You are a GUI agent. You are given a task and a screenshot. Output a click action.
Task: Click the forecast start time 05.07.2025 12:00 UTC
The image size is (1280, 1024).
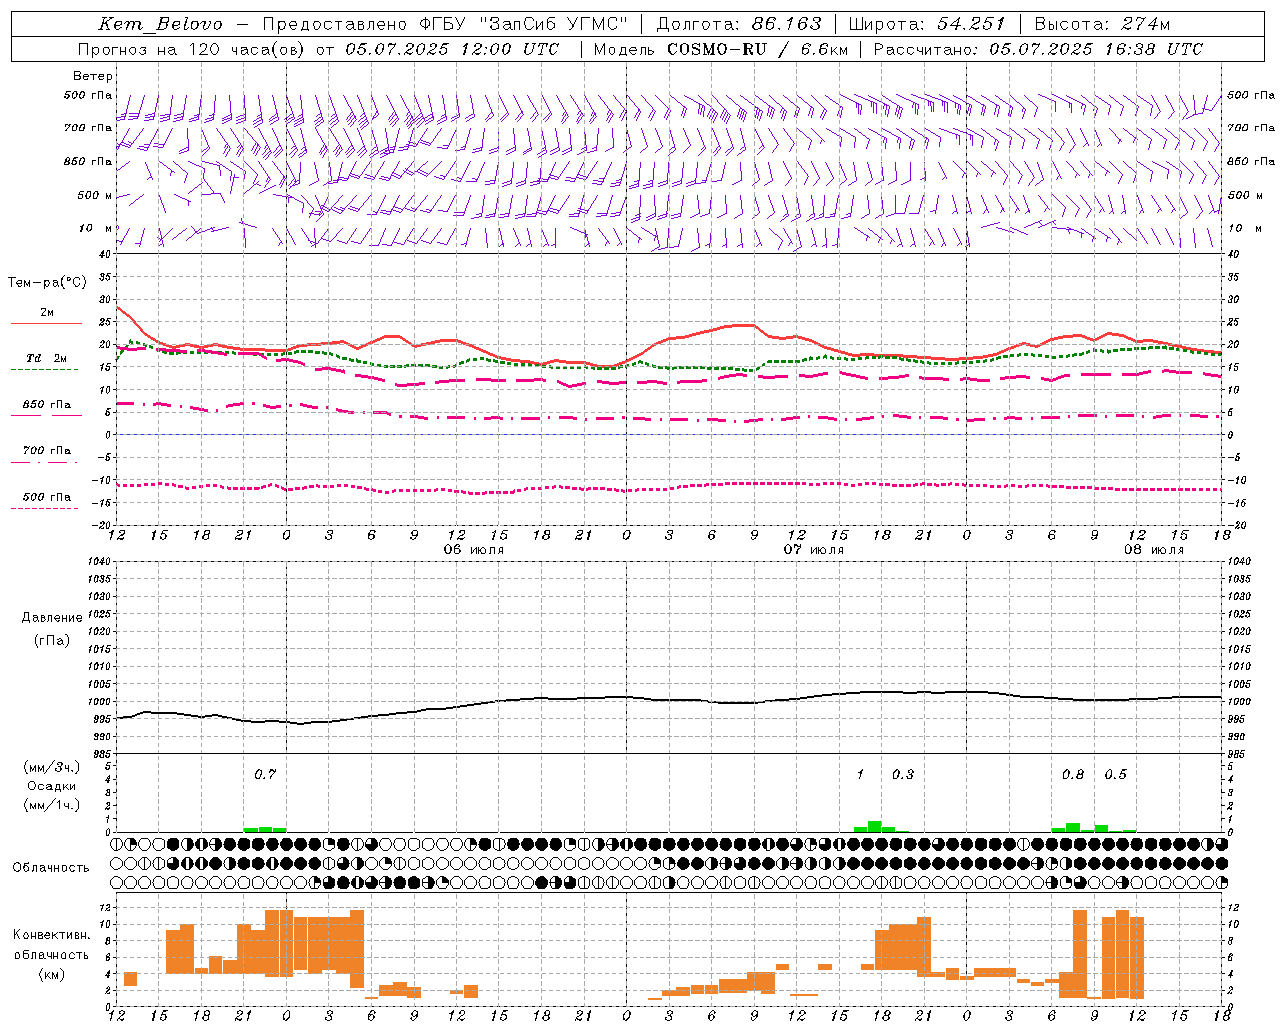point(452,49)
